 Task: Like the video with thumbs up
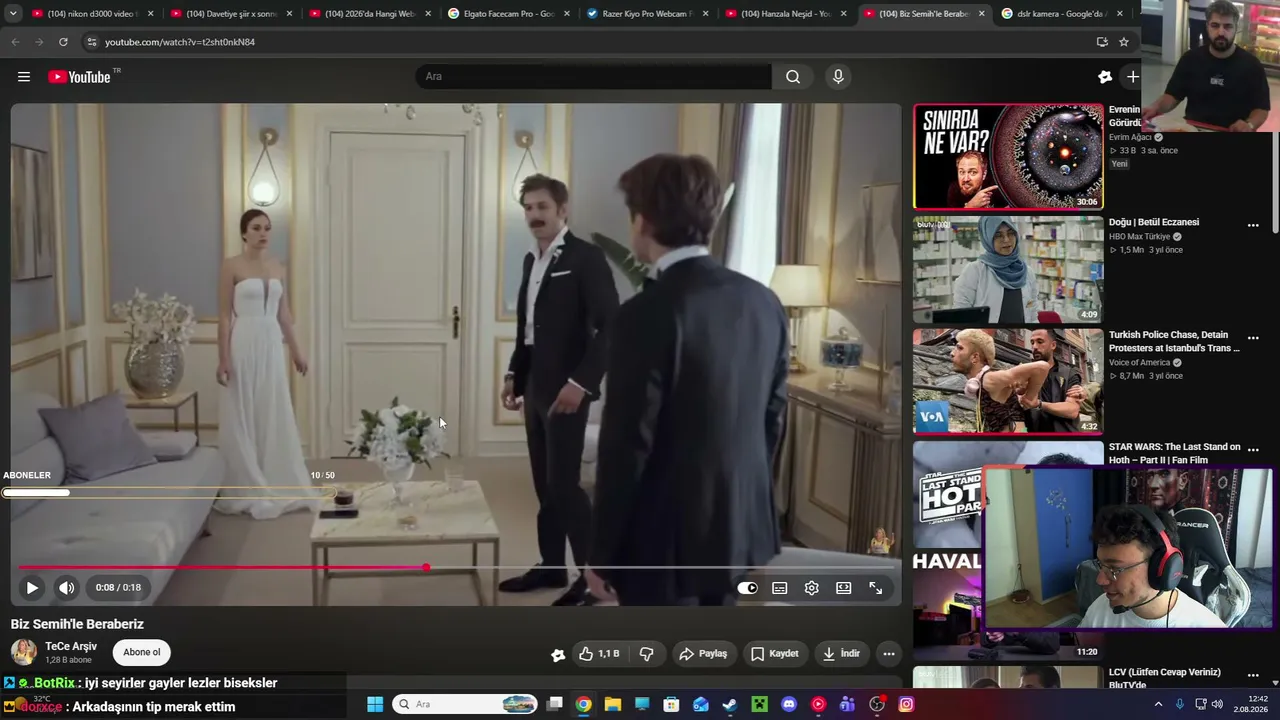coord(598,654)
